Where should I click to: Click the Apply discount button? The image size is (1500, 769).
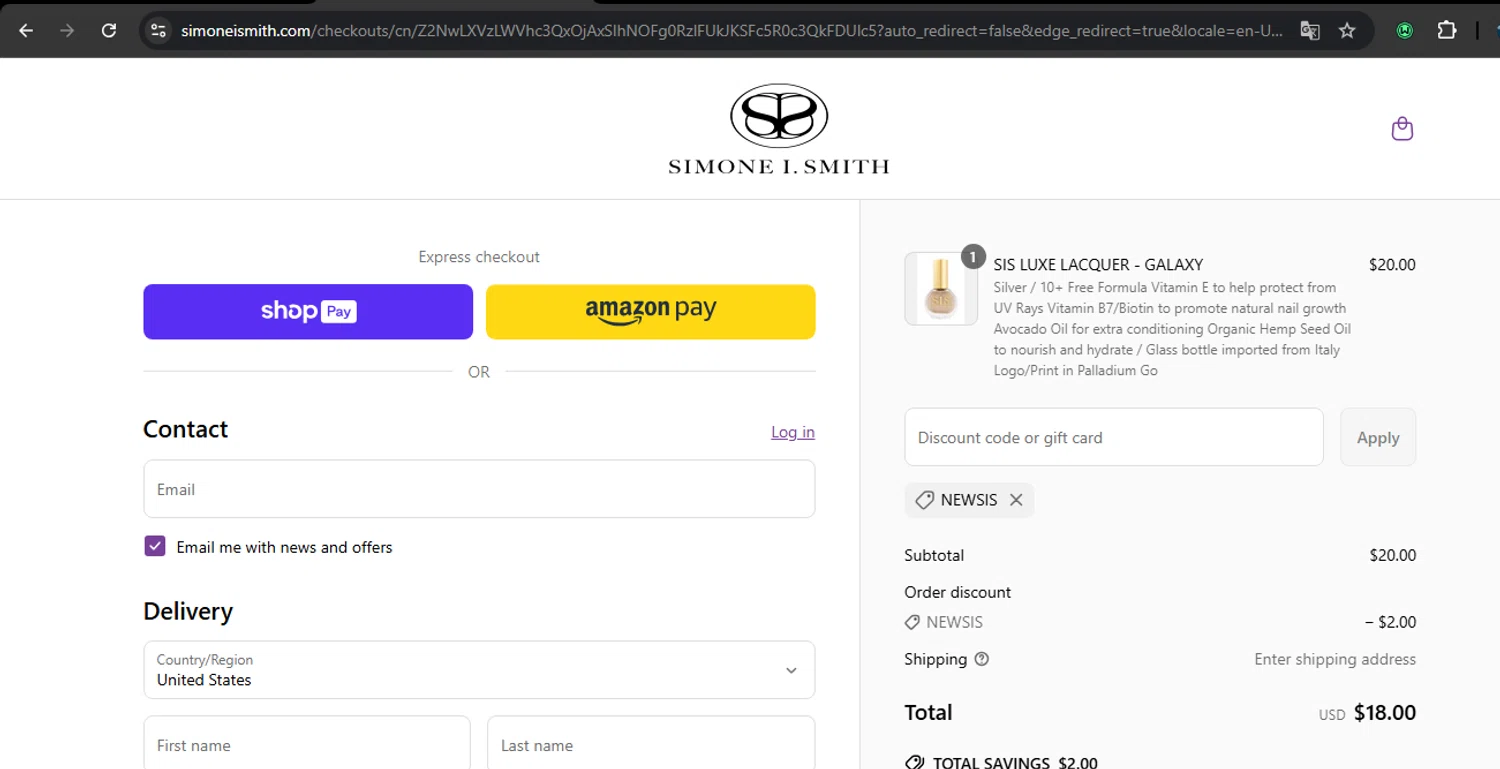tap(1378, 437)
